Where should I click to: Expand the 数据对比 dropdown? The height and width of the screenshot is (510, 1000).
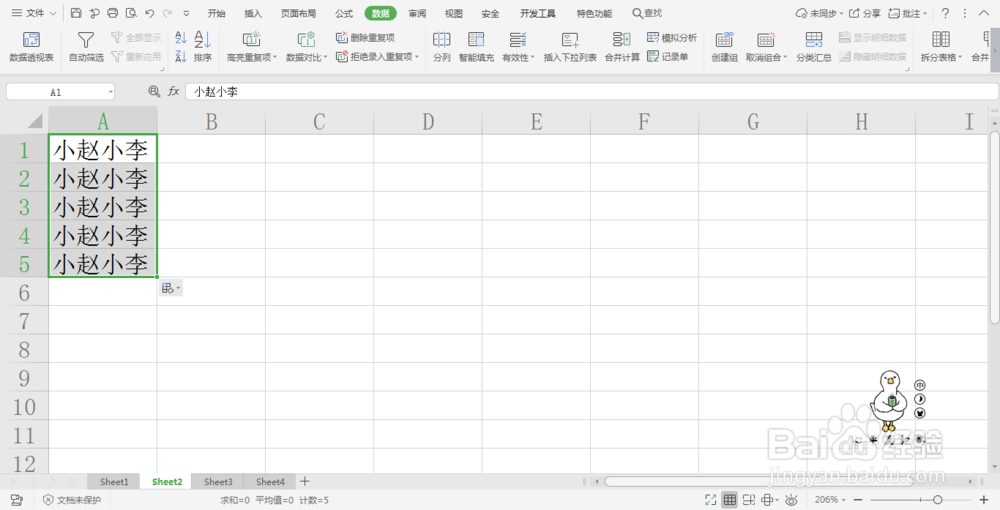tap(325, 57)
